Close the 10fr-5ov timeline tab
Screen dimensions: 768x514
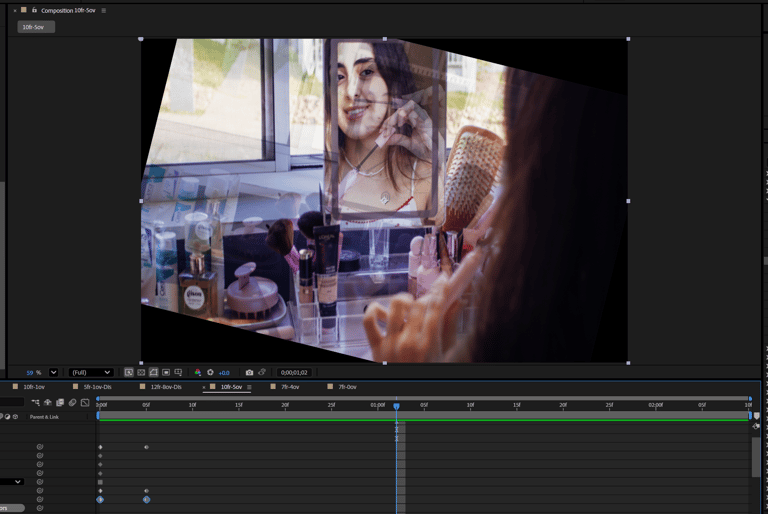click(x=204, y=387)
